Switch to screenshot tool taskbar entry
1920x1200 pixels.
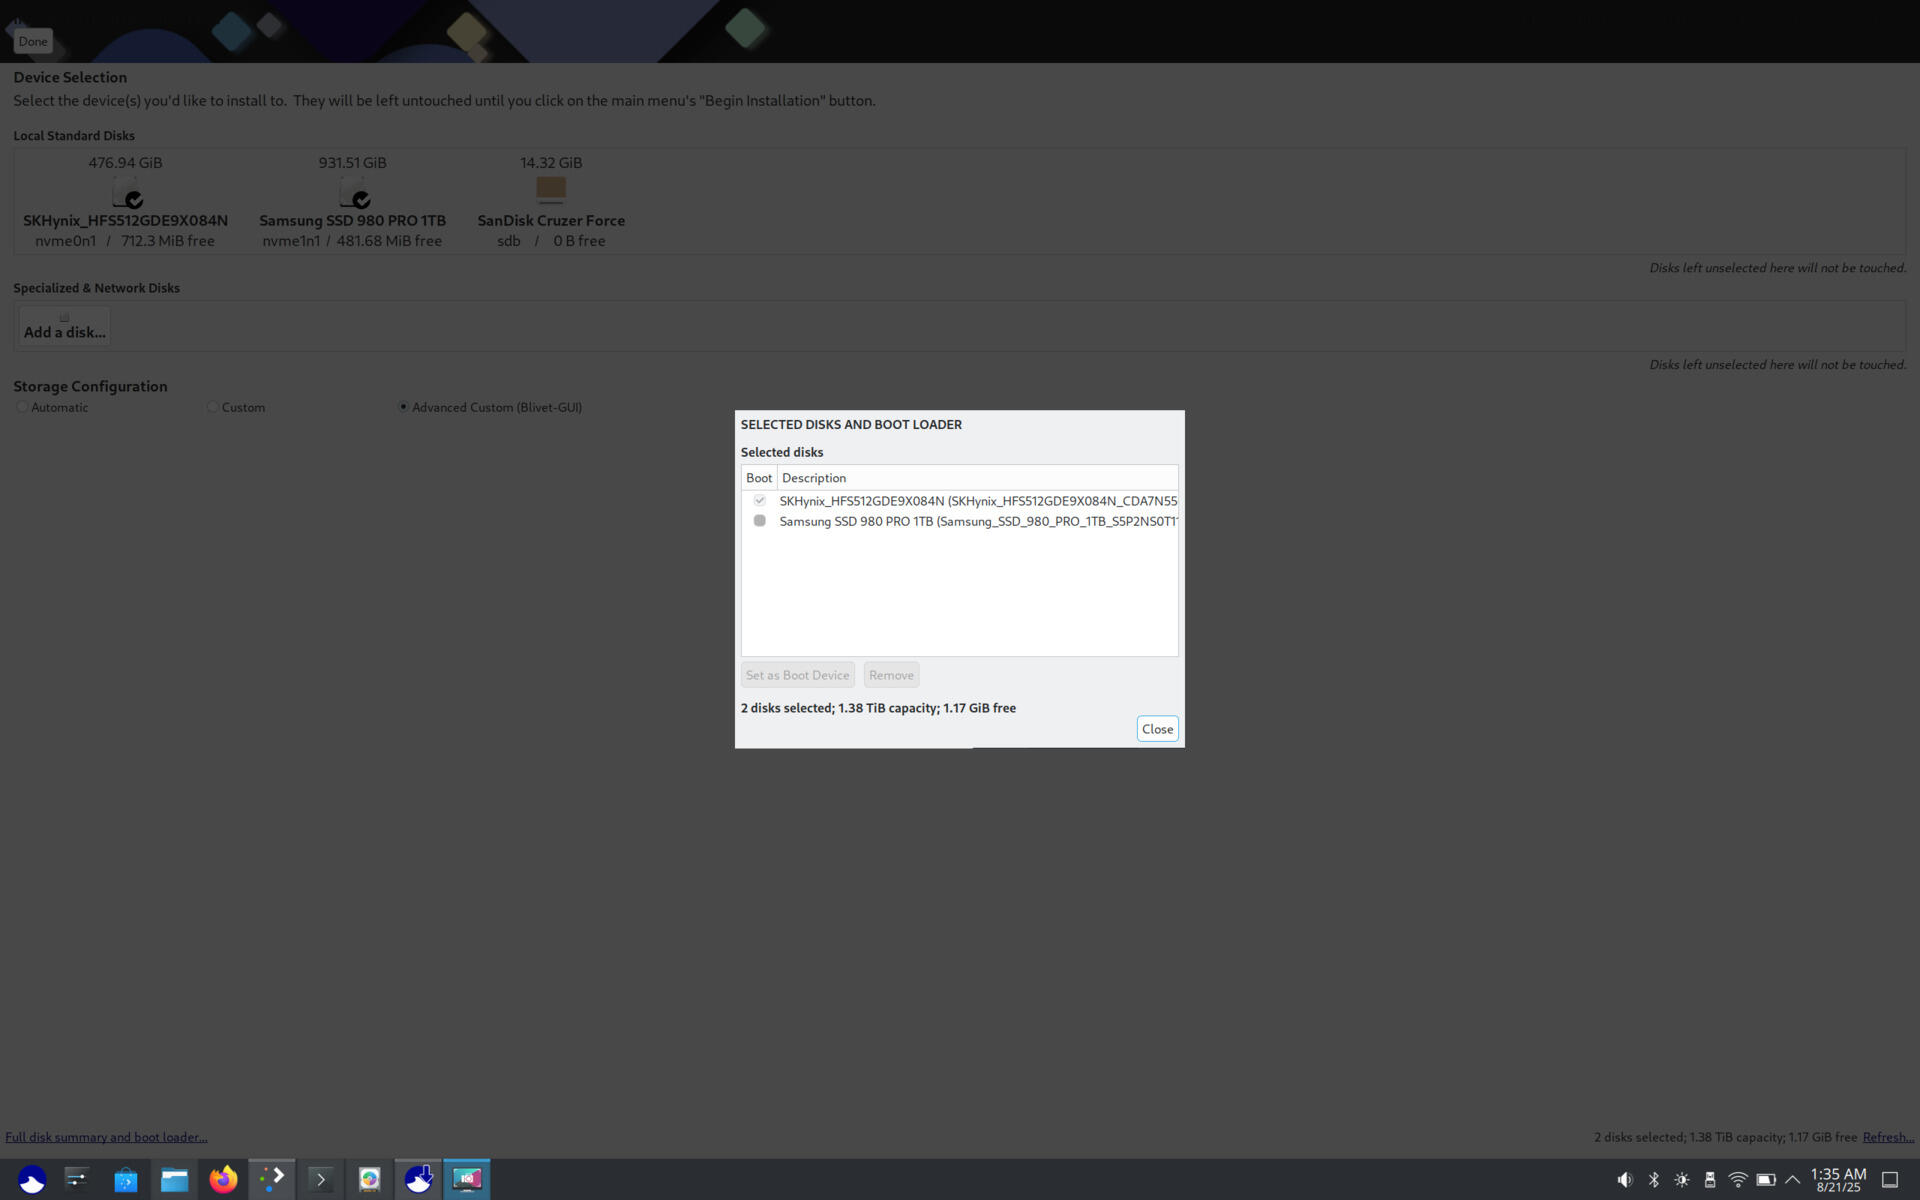[467, 1180]
